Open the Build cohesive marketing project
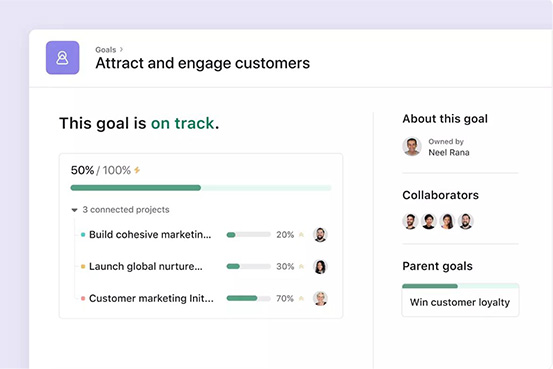 pyautogui.click(x=150, y=235)
